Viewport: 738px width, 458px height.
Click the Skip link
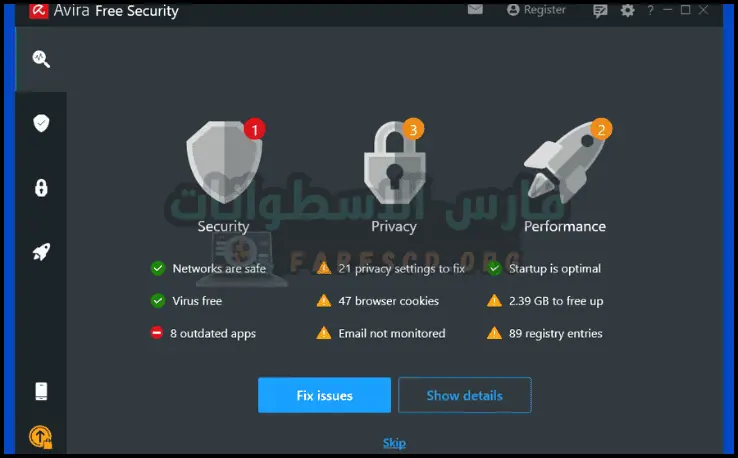pyautogui.click(x=394, y=442)
